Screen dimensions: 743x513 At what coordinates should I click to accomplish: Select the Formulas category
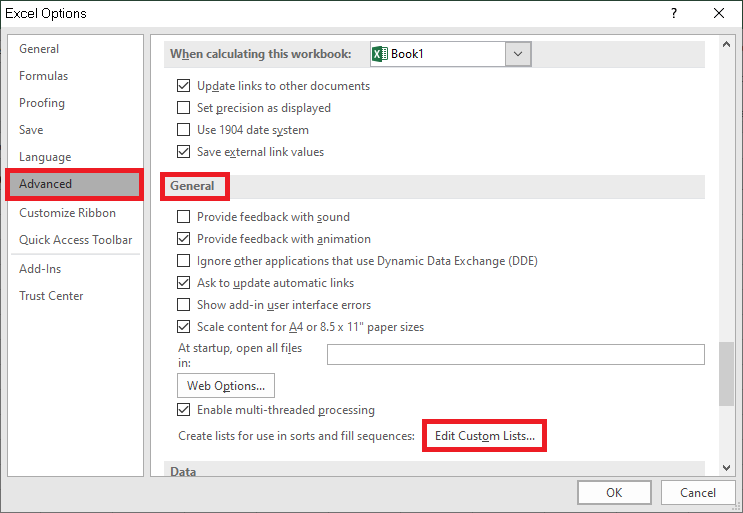coord(43,76)
